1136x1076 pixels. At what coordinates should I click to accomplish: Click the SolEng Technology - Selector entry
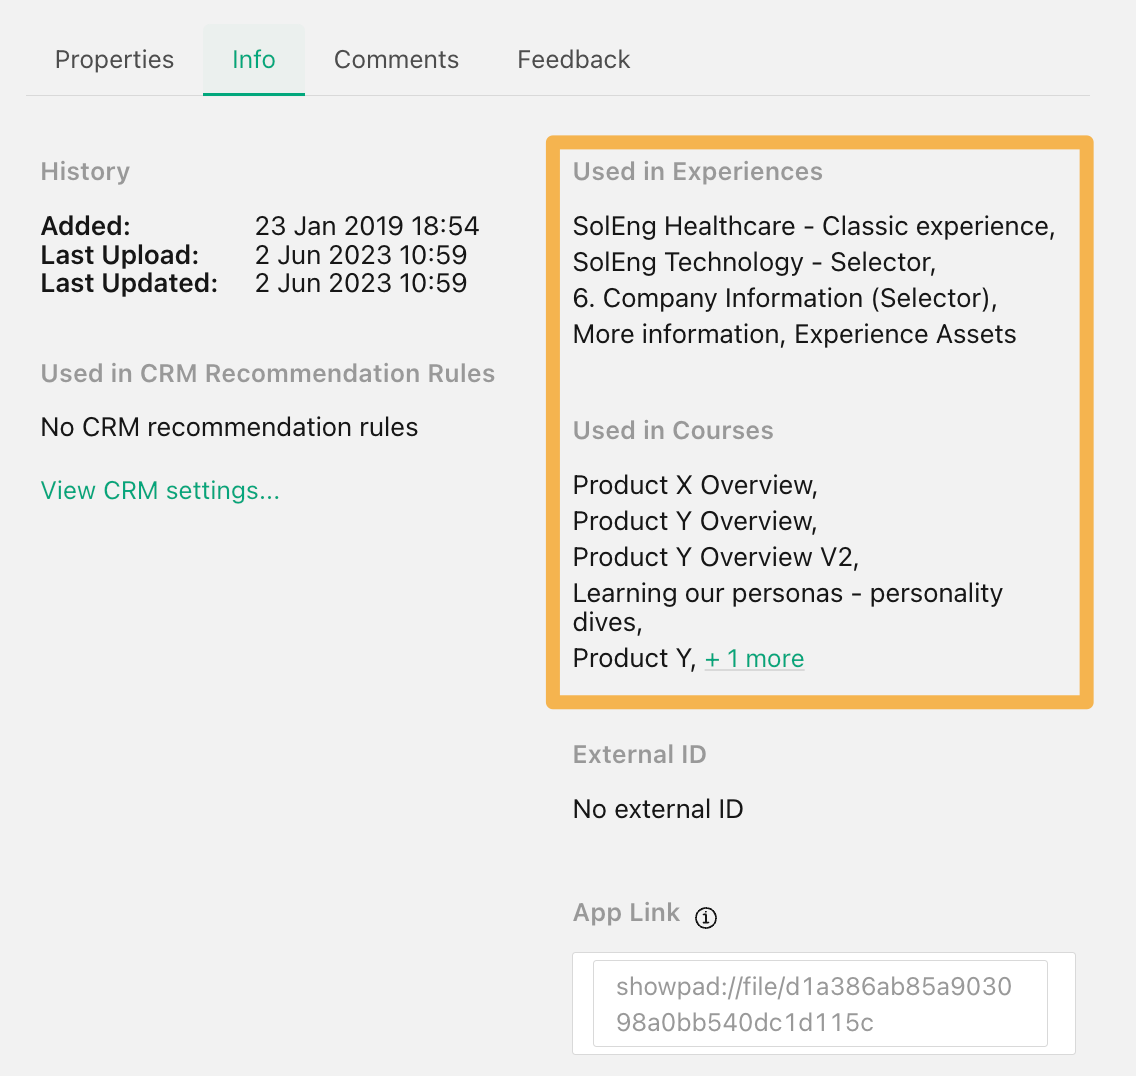(754, 262)
